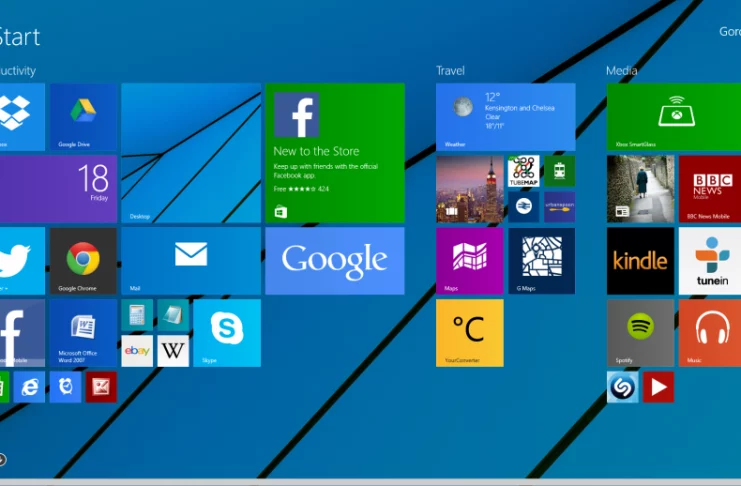Open the Music headphones tile
This screenshot has height=486, width=741.
click(x=710, y=333)
